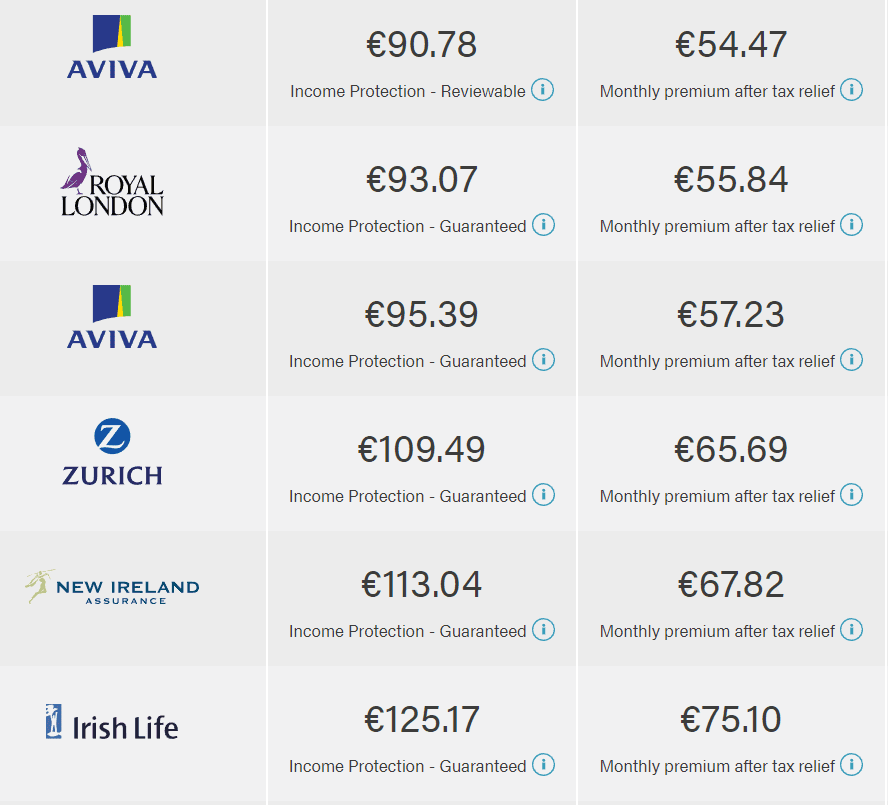Click info icon beside €67.82 tax relief premium

tap(851, 630)
